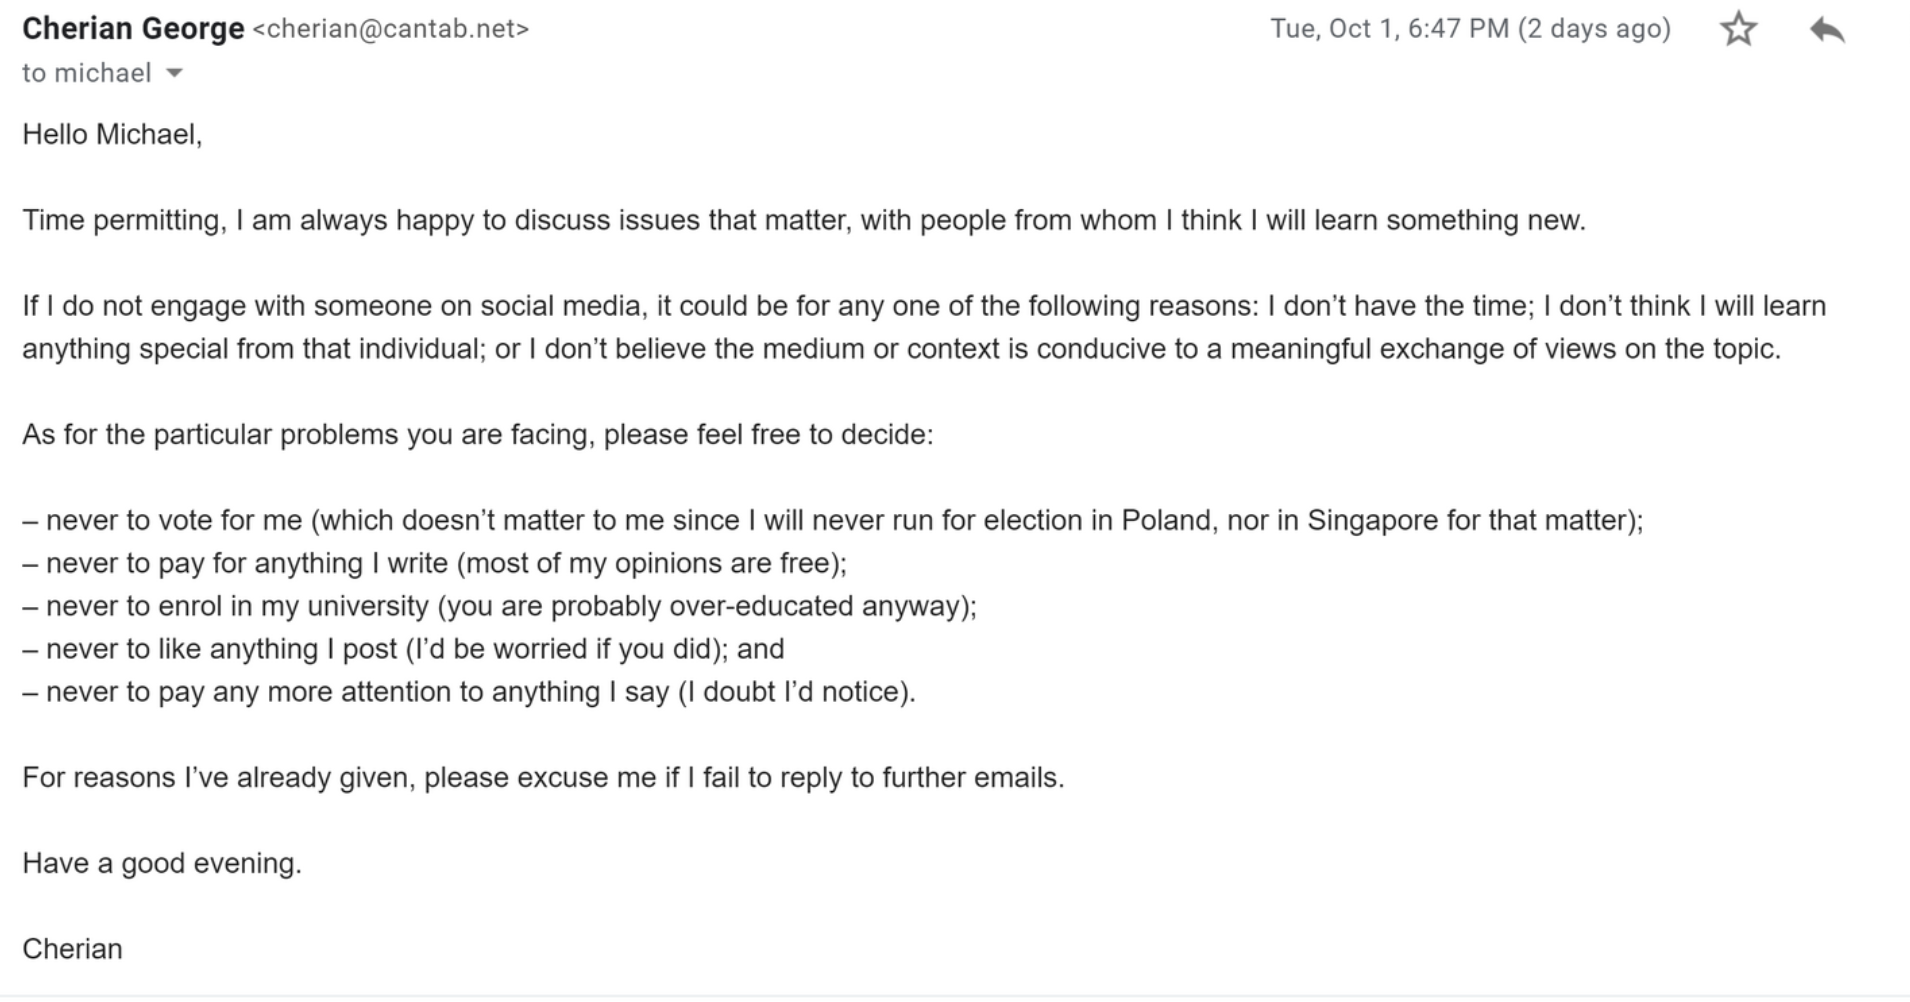This screenshot has height=1002, width=1910.
Task: Click the "never to like anything I post" line
Action: pyautogui.click(x=403, y=649)
